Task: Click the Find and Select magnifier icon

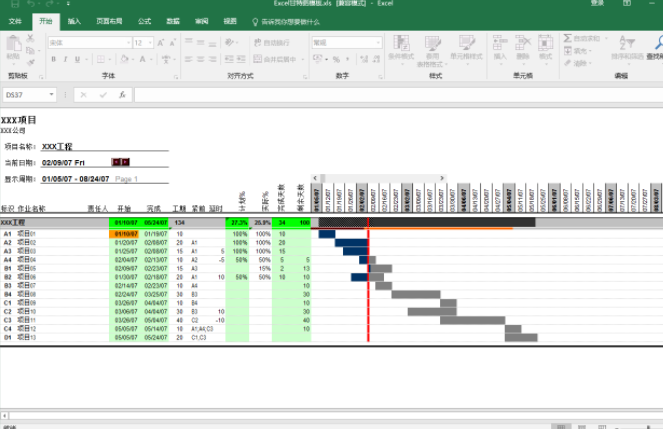Action: (x=659, y=42)
